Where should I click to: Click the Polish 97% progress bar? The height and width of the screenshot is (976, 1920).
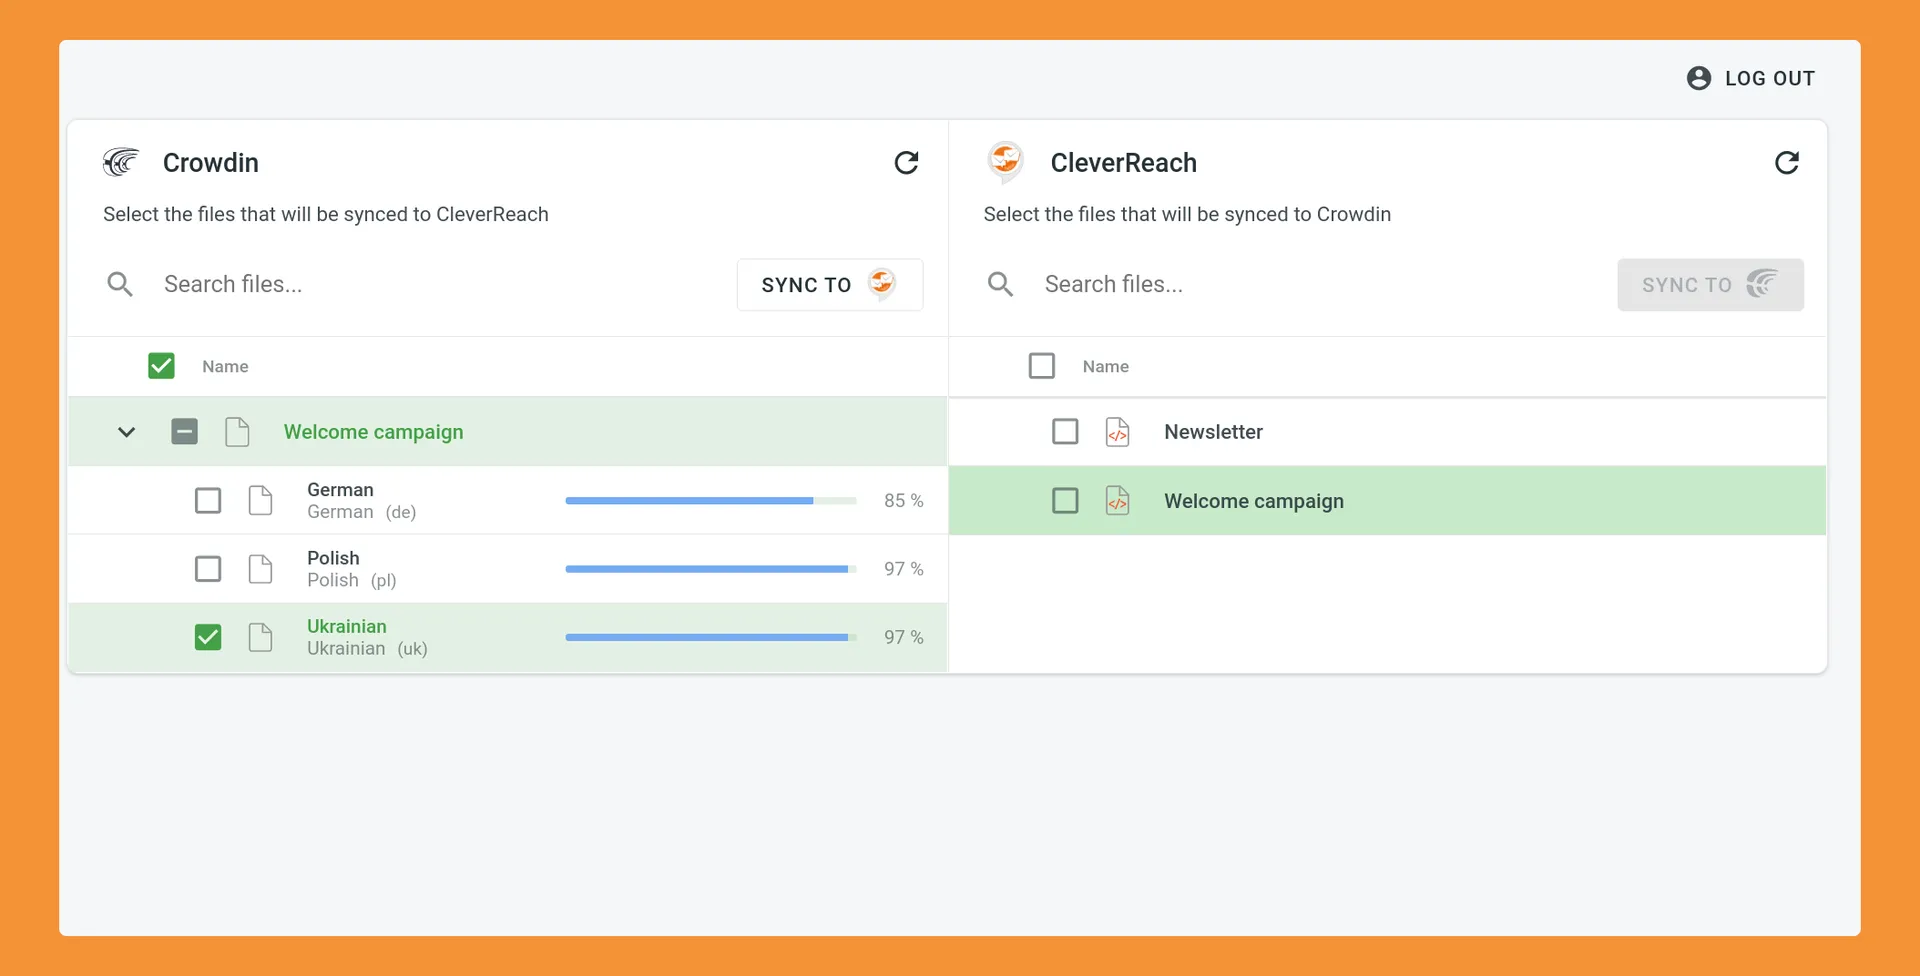pos(711,569)
